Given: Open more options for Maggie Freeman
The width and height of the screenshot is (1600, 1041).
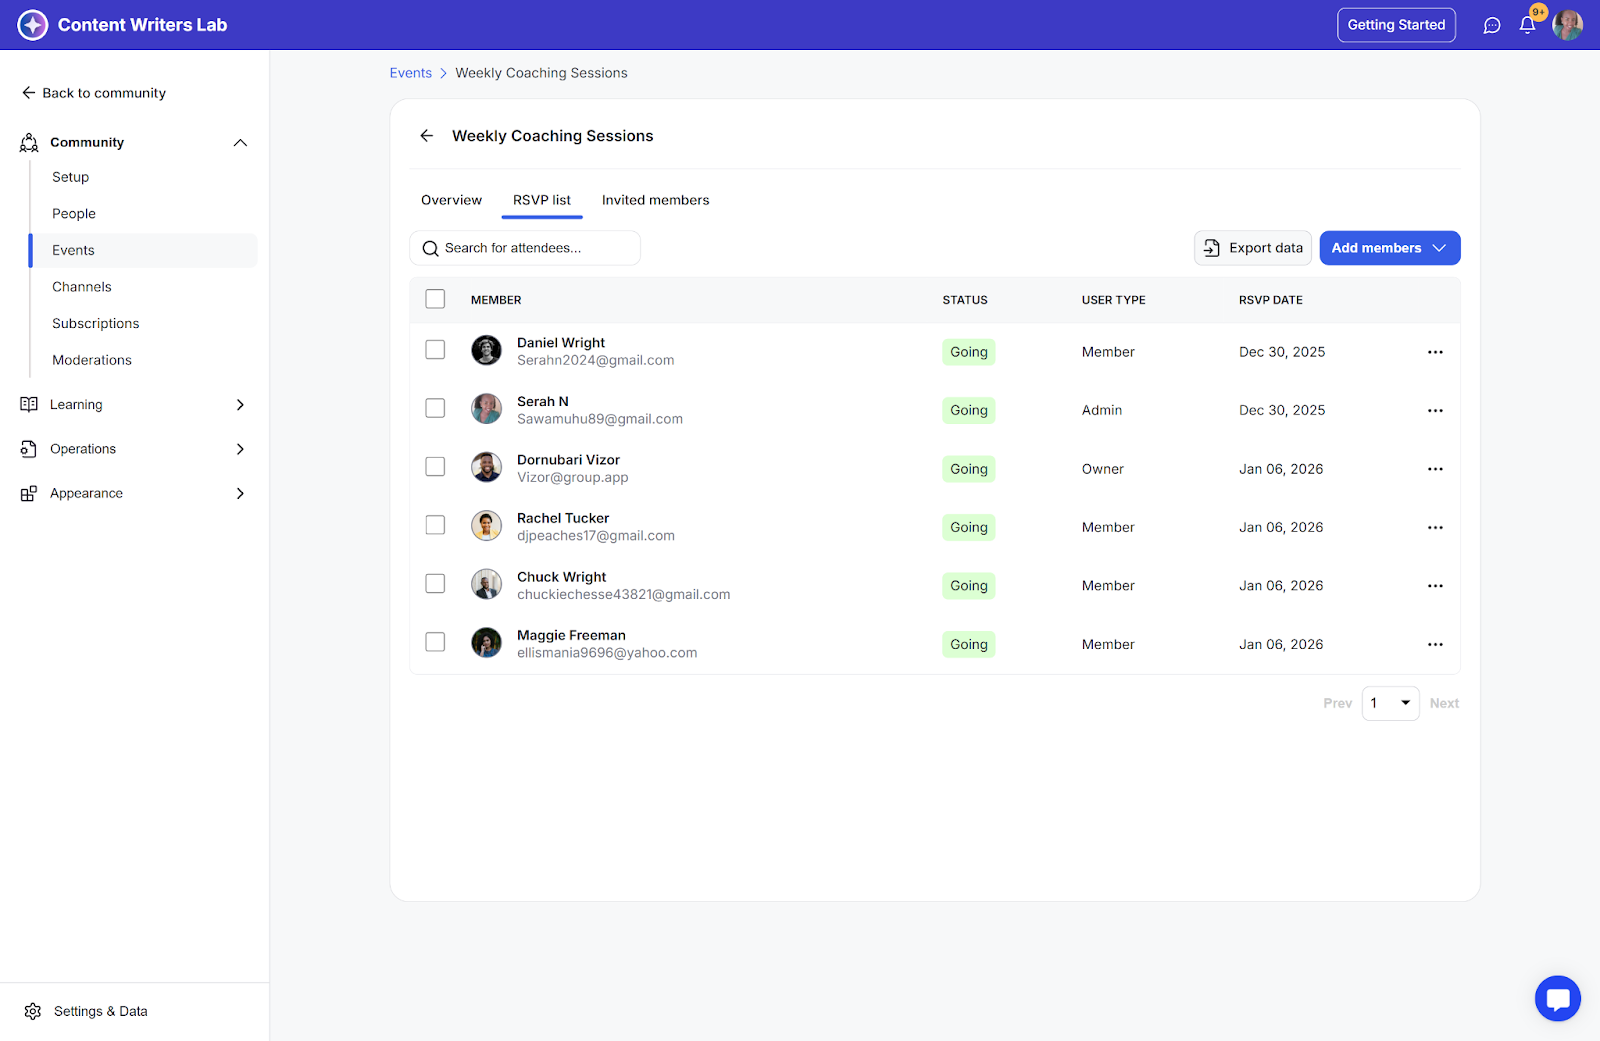Looking at the screenshot, I should (1435, 645).
